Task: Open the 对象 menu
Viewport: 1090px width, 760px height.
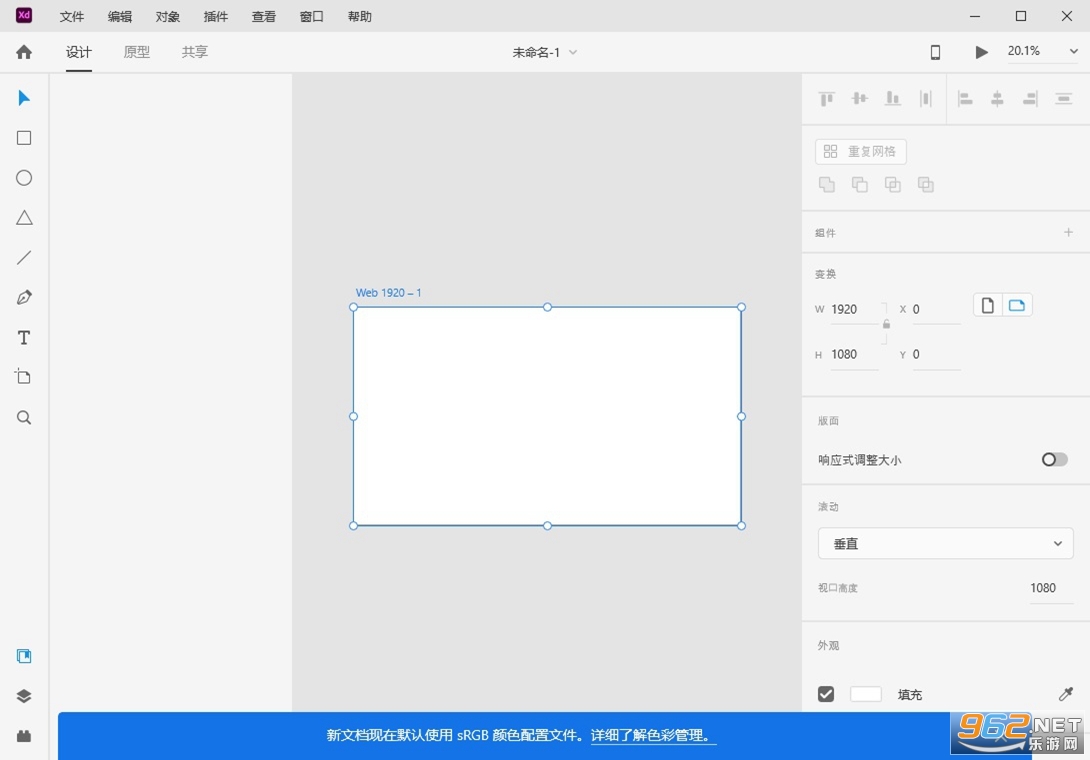Action: tap(168, 17)
